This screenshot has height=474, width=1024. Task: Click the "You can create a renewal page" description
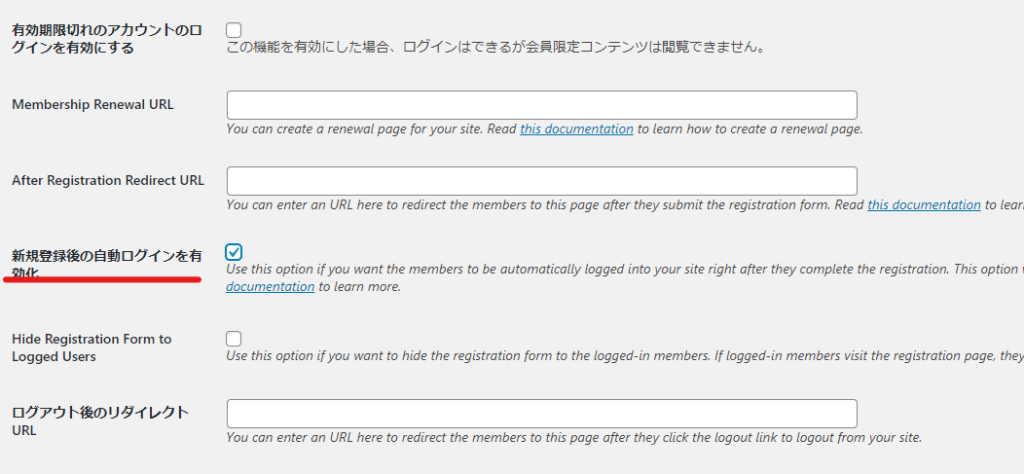tap(545, 129)
